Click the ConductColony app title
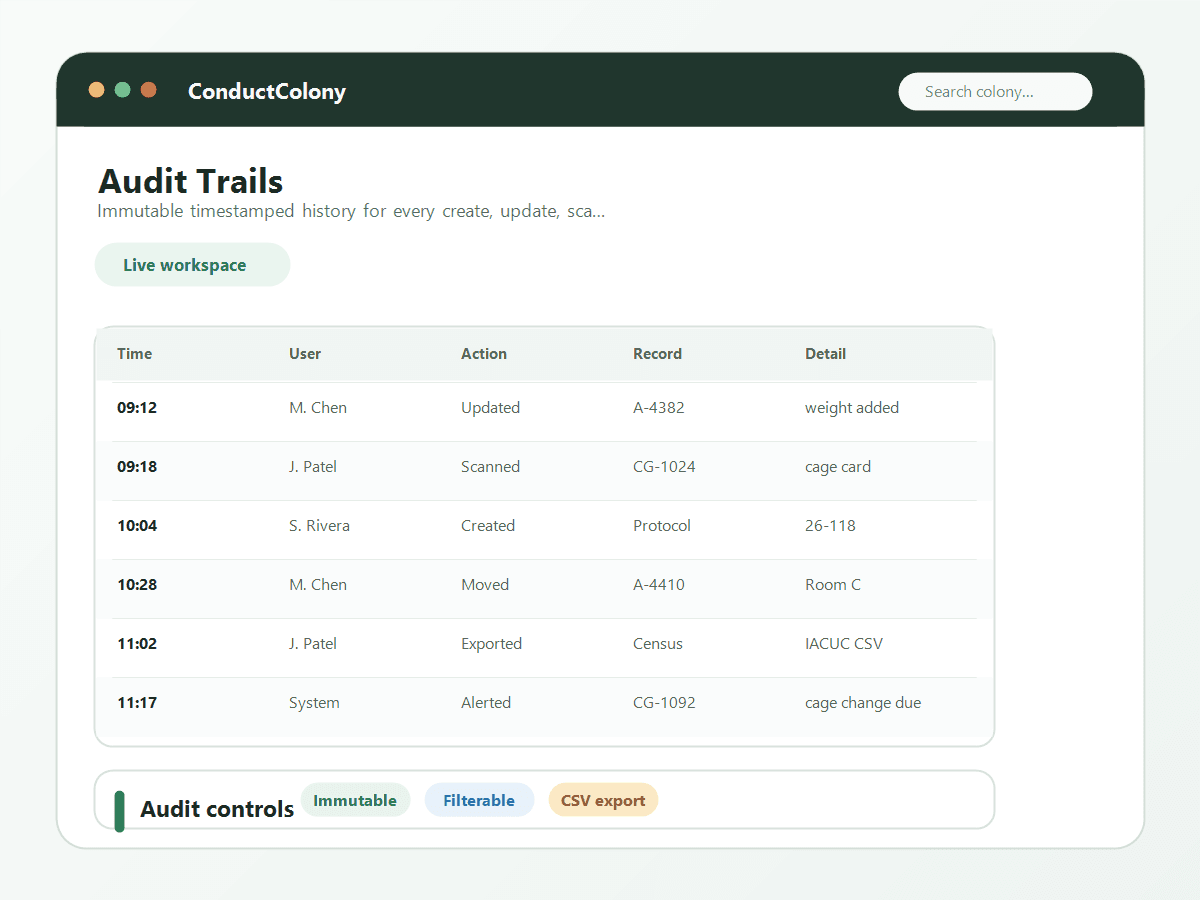Screen dimensions: 1200x900 click(x=267, y=91)
